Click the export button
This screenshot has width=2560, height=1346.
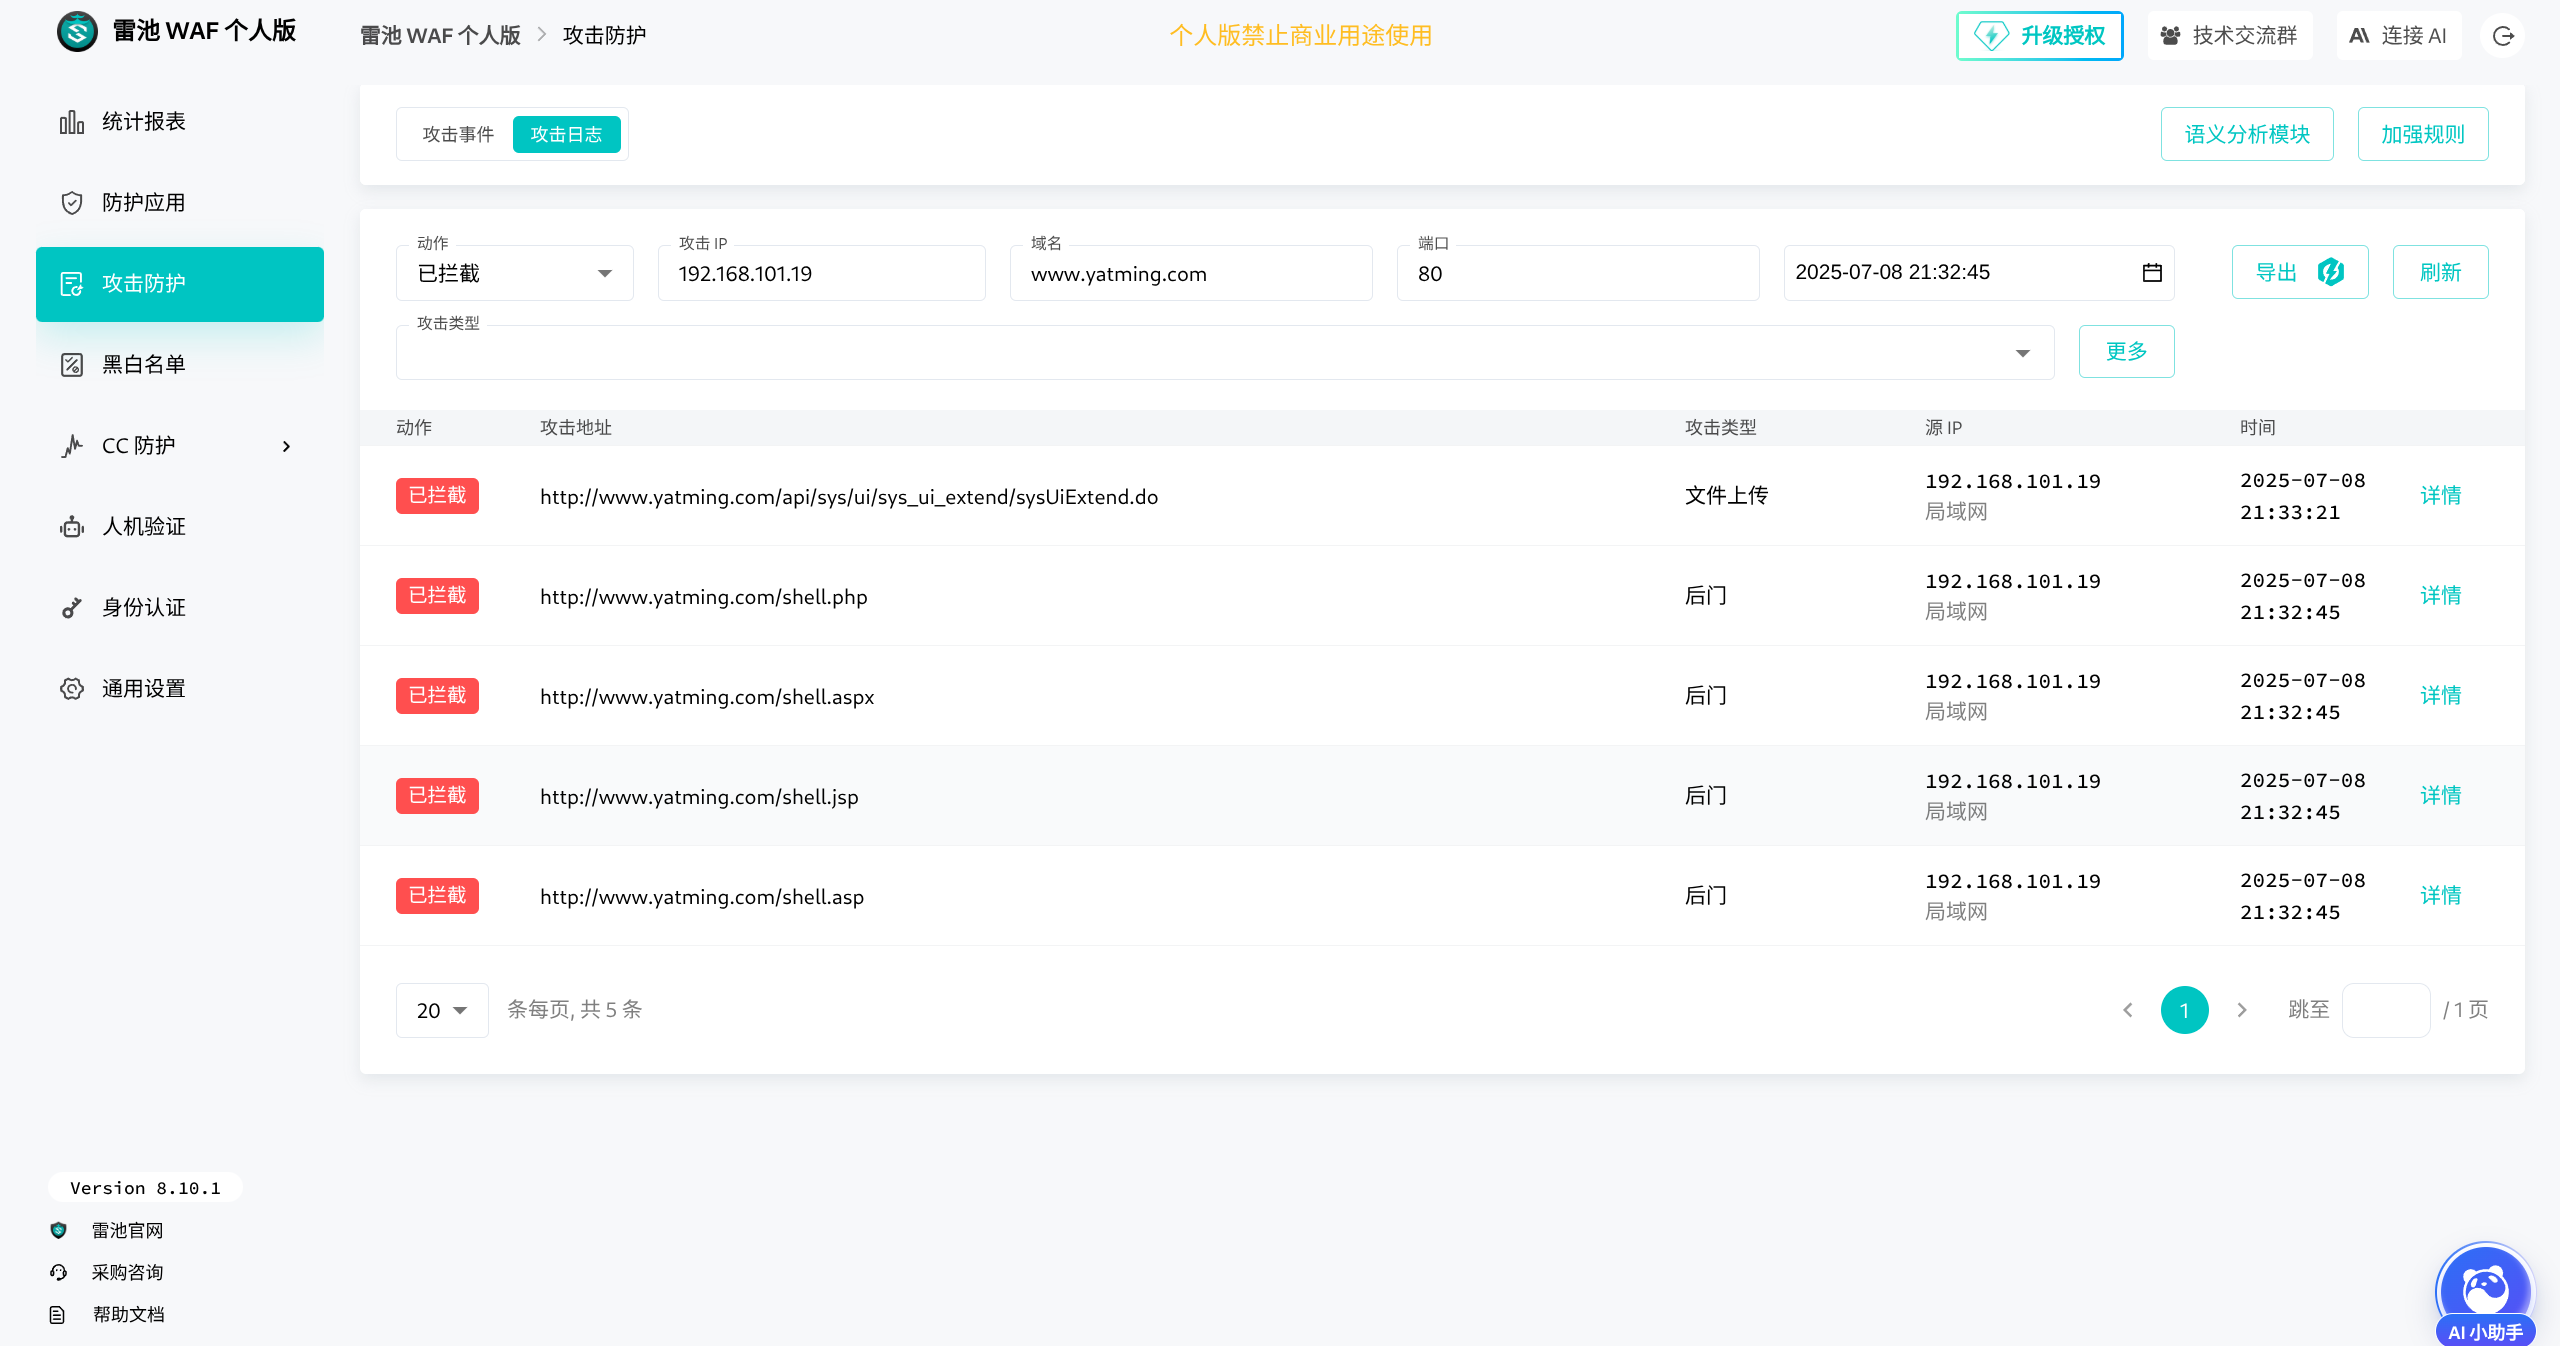point(2299,272)
